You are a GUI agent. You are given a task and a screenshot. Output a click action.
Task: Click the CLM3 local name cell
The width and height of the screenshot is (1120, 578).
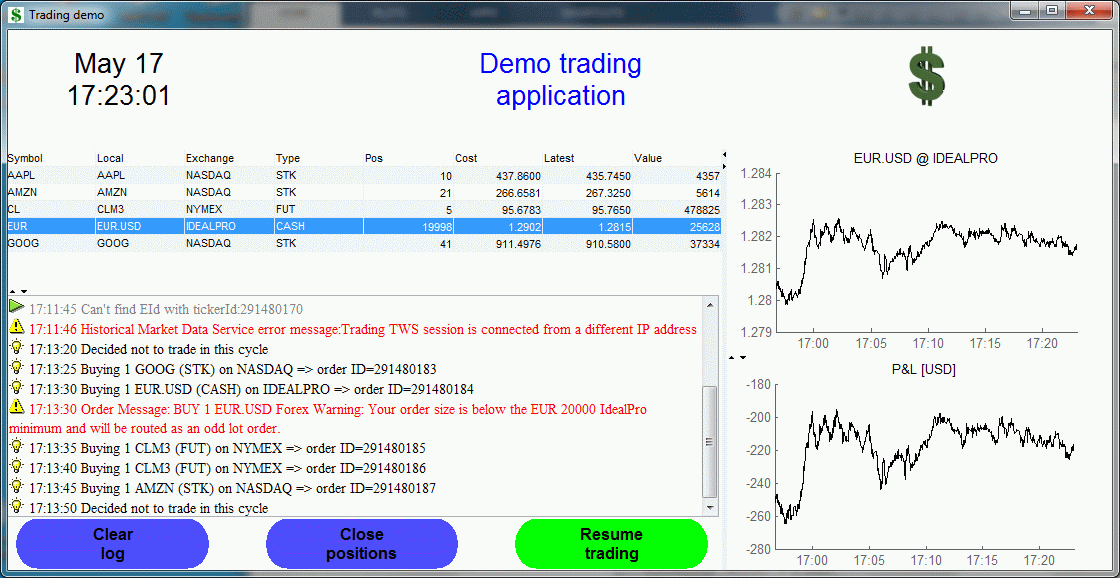[x=141, y=209]
